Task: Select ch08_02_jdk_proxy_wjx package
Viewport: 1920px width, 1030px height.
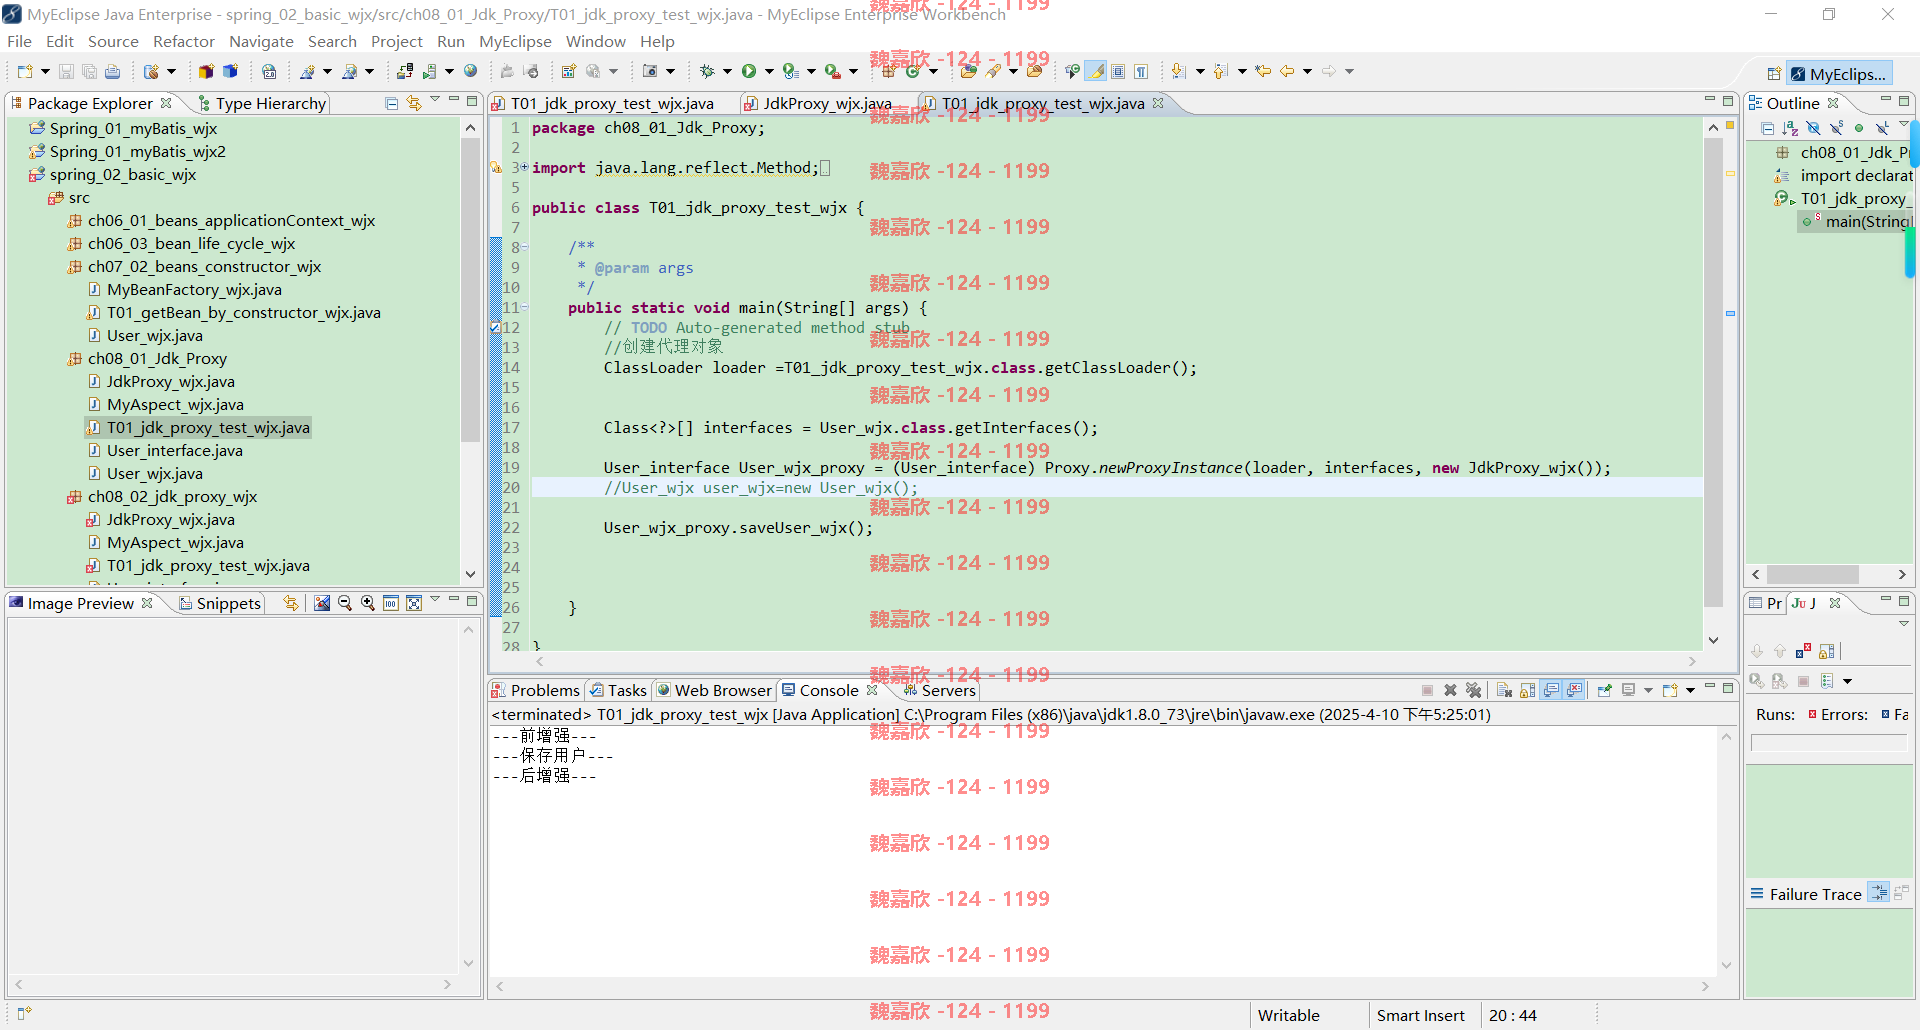Action: tap(172, 496)
